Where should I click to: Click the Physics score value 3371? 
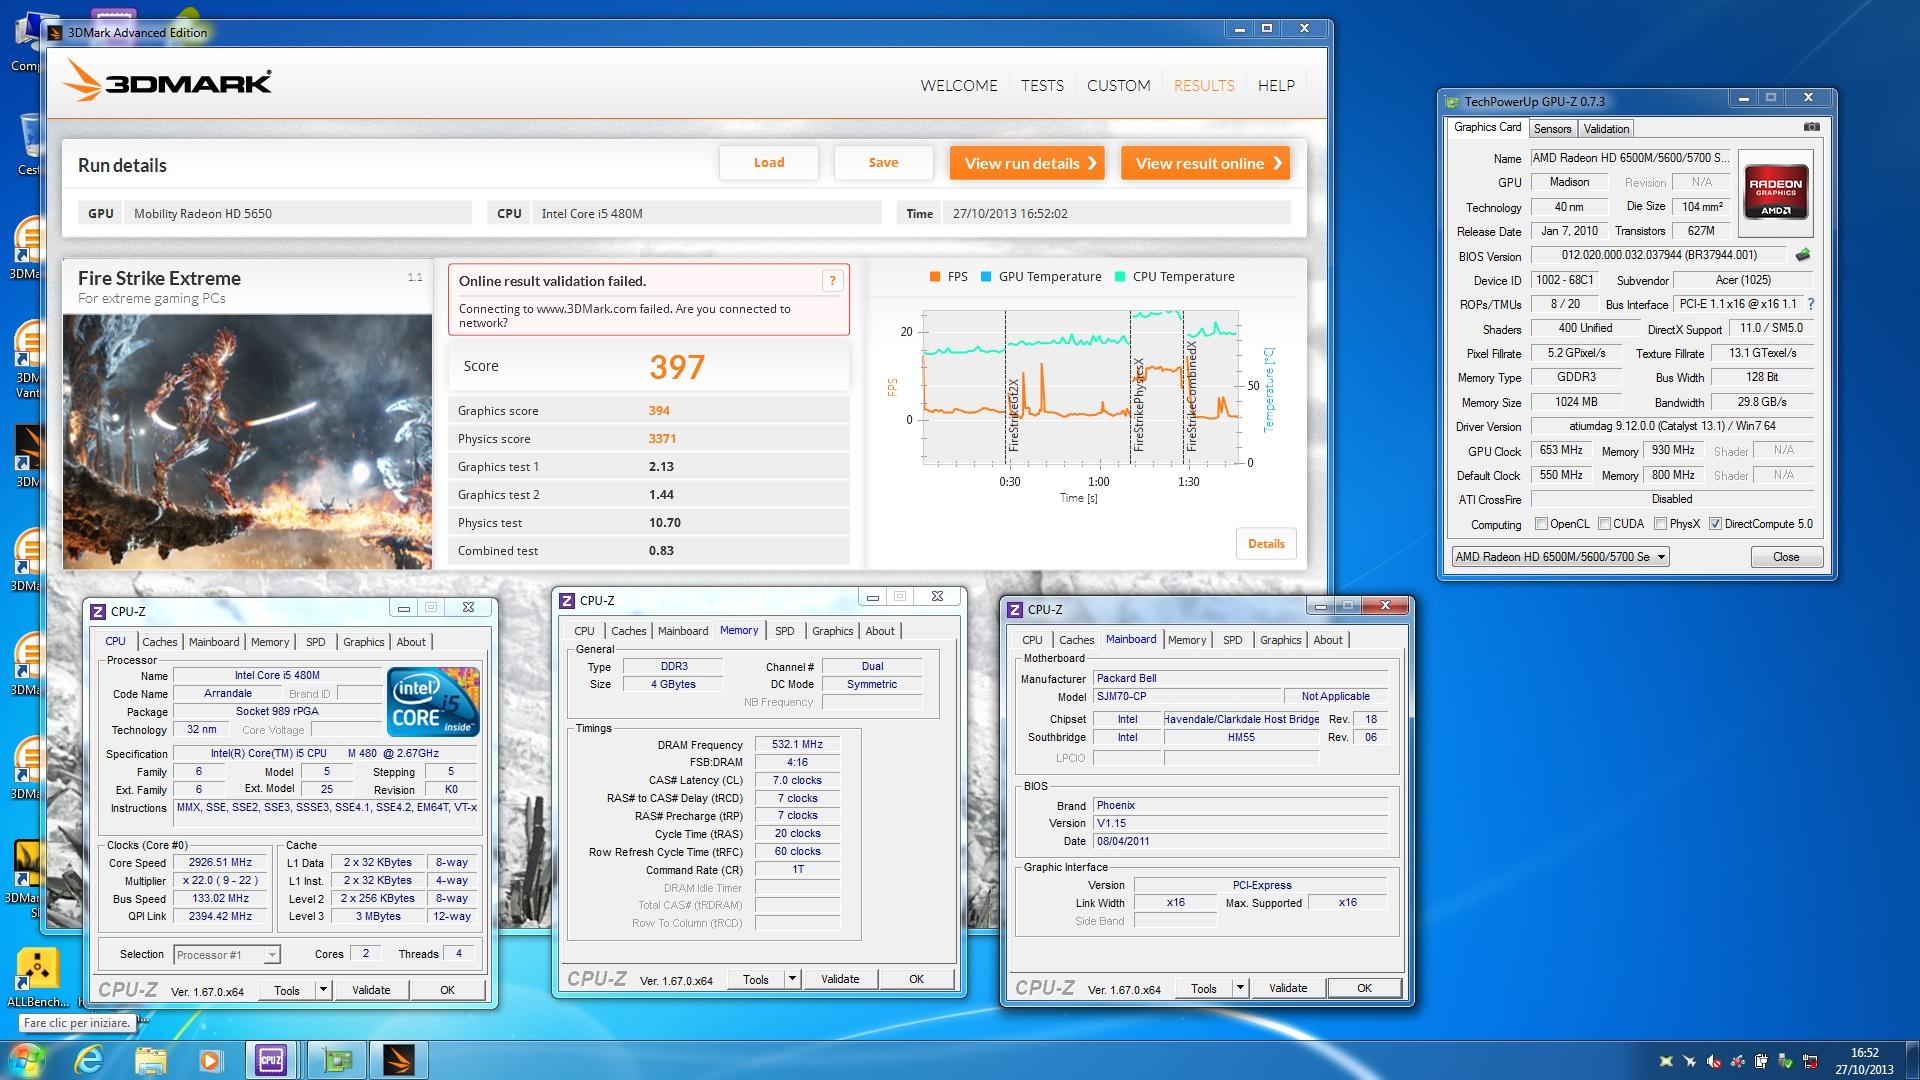(662, 439)
